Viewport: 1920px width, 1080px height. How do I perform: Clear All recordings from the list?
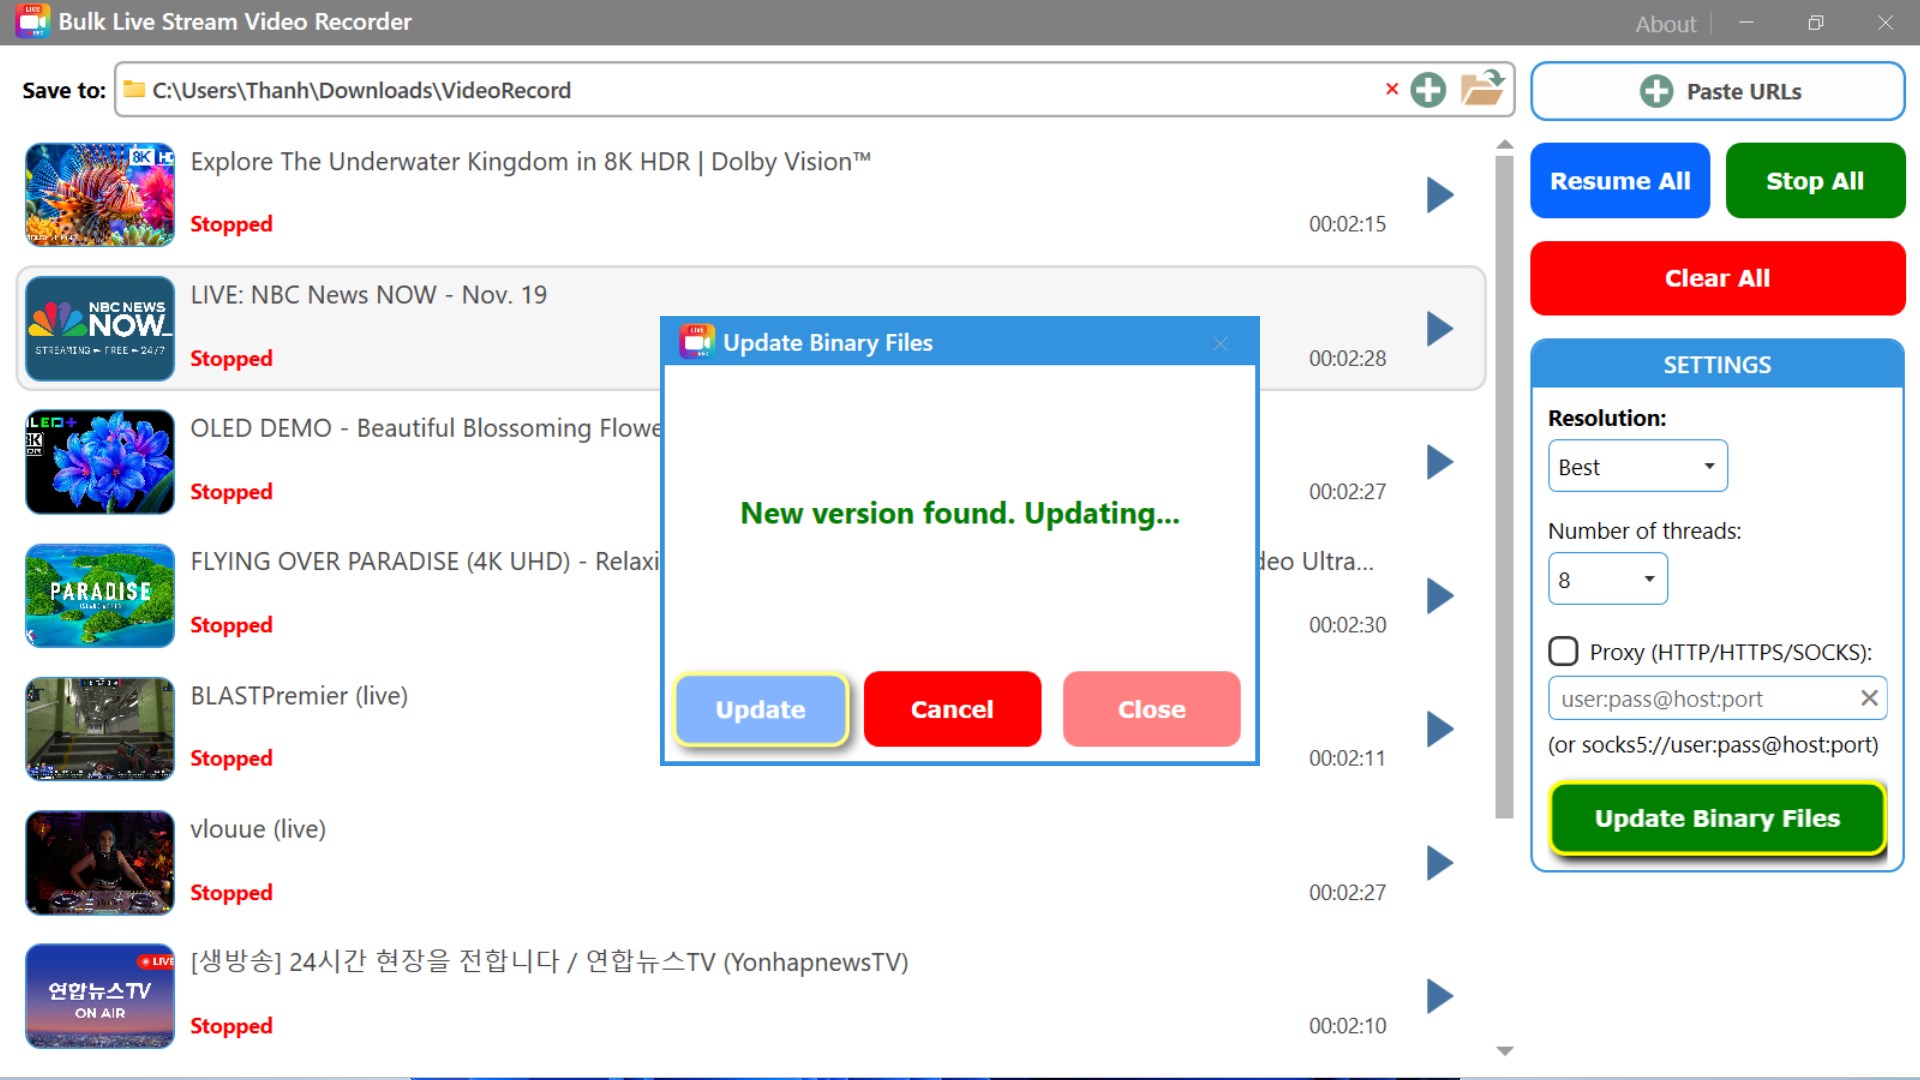(x=1716, y=278)
